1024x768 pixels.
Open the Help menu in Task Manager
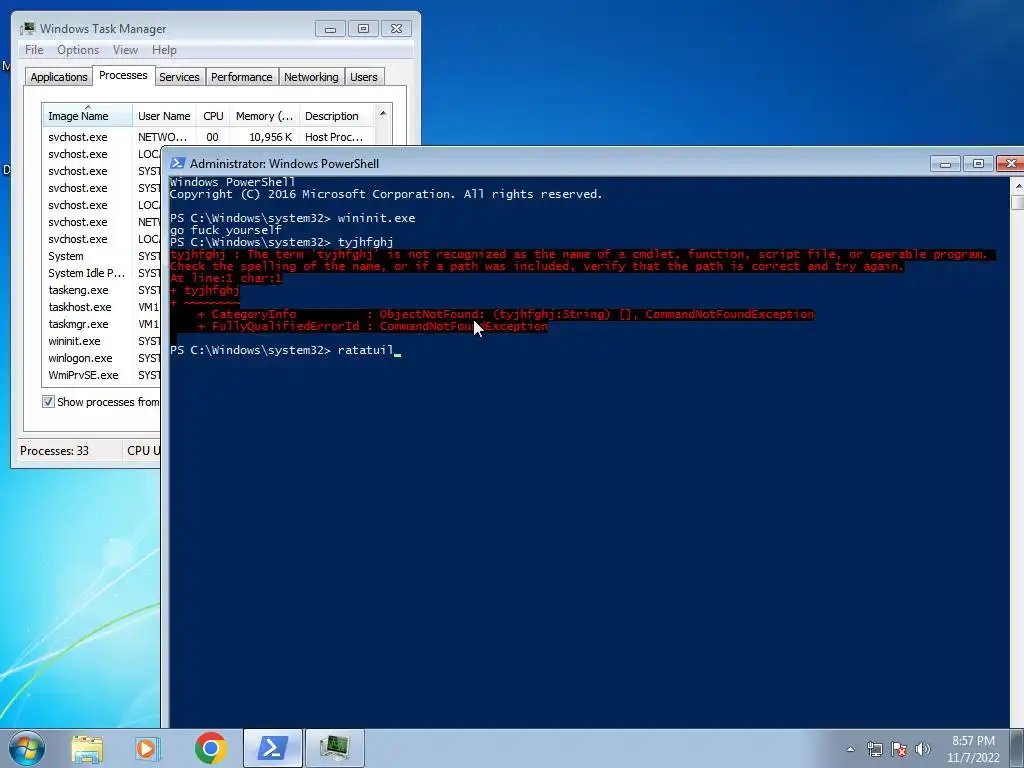click(164, 50)
